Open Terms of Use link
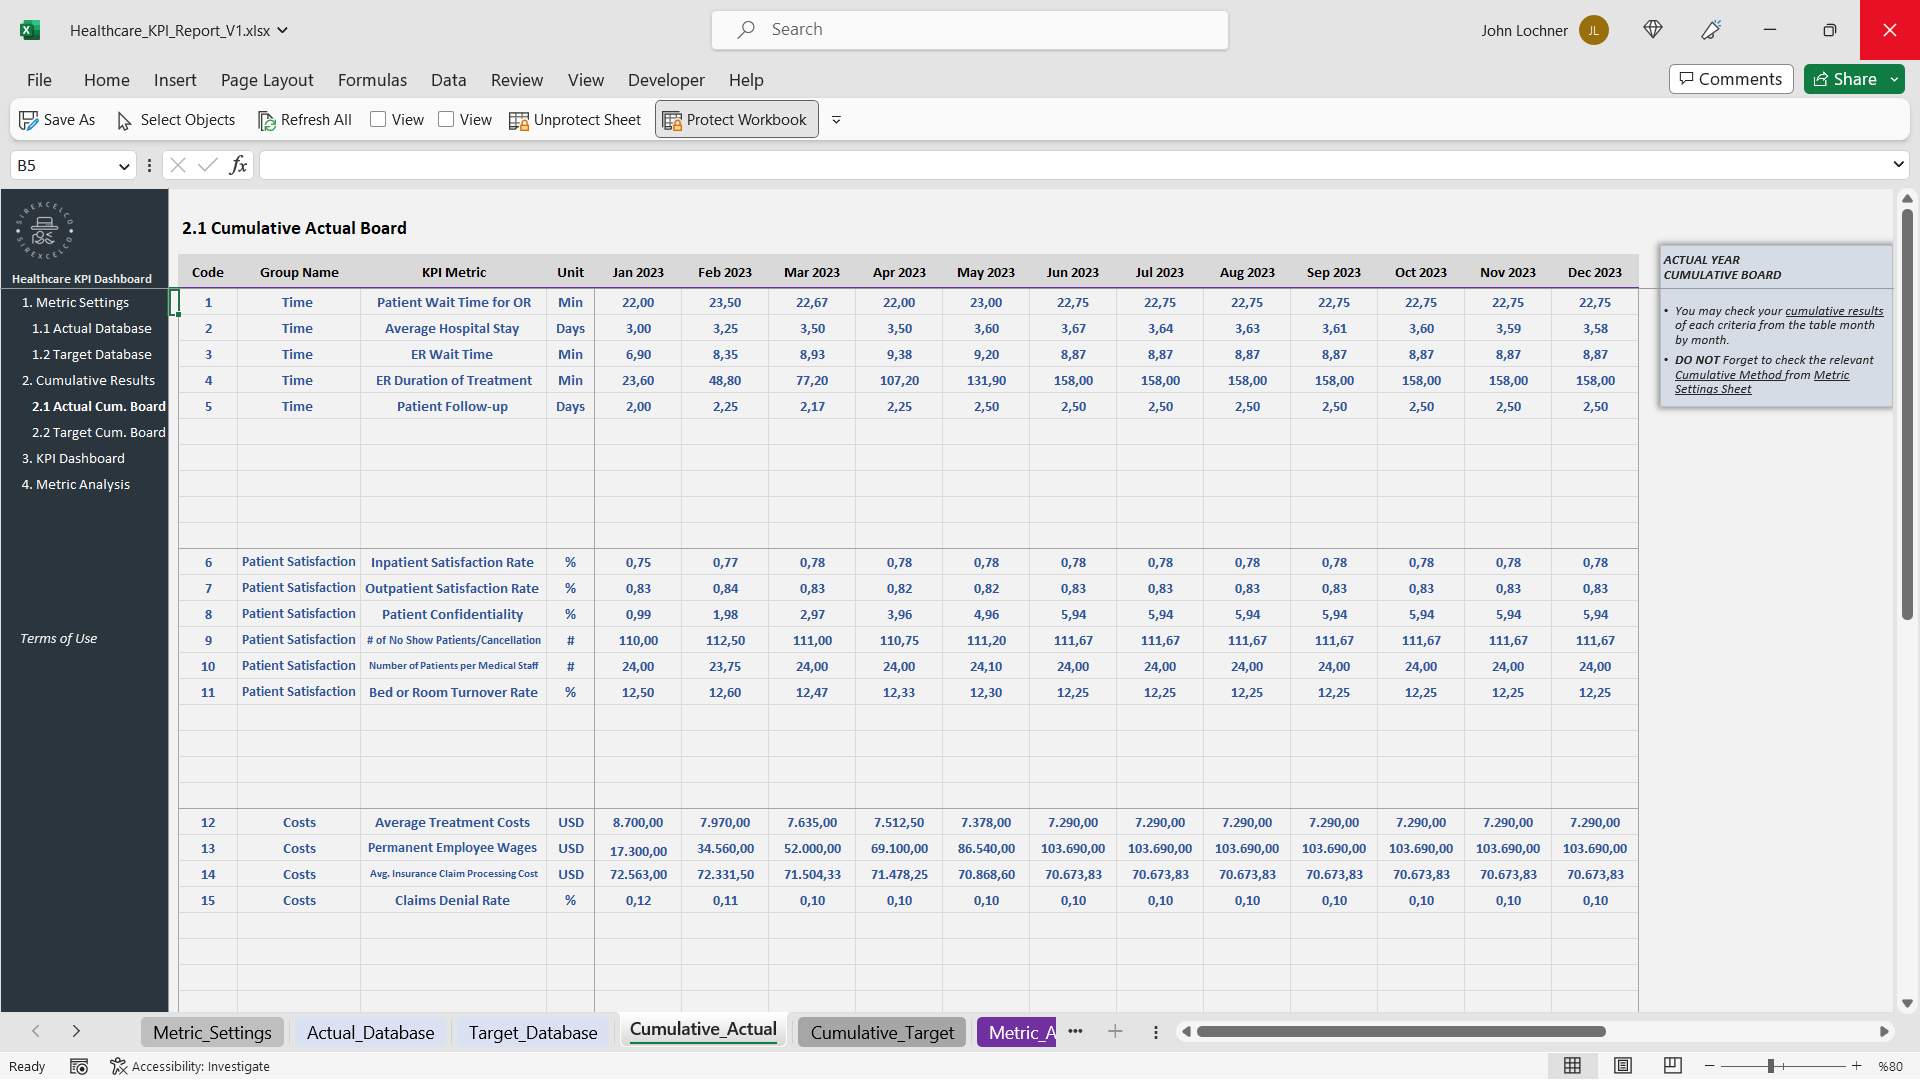Screen dimensions: 1920x1080 click(58, 638)
